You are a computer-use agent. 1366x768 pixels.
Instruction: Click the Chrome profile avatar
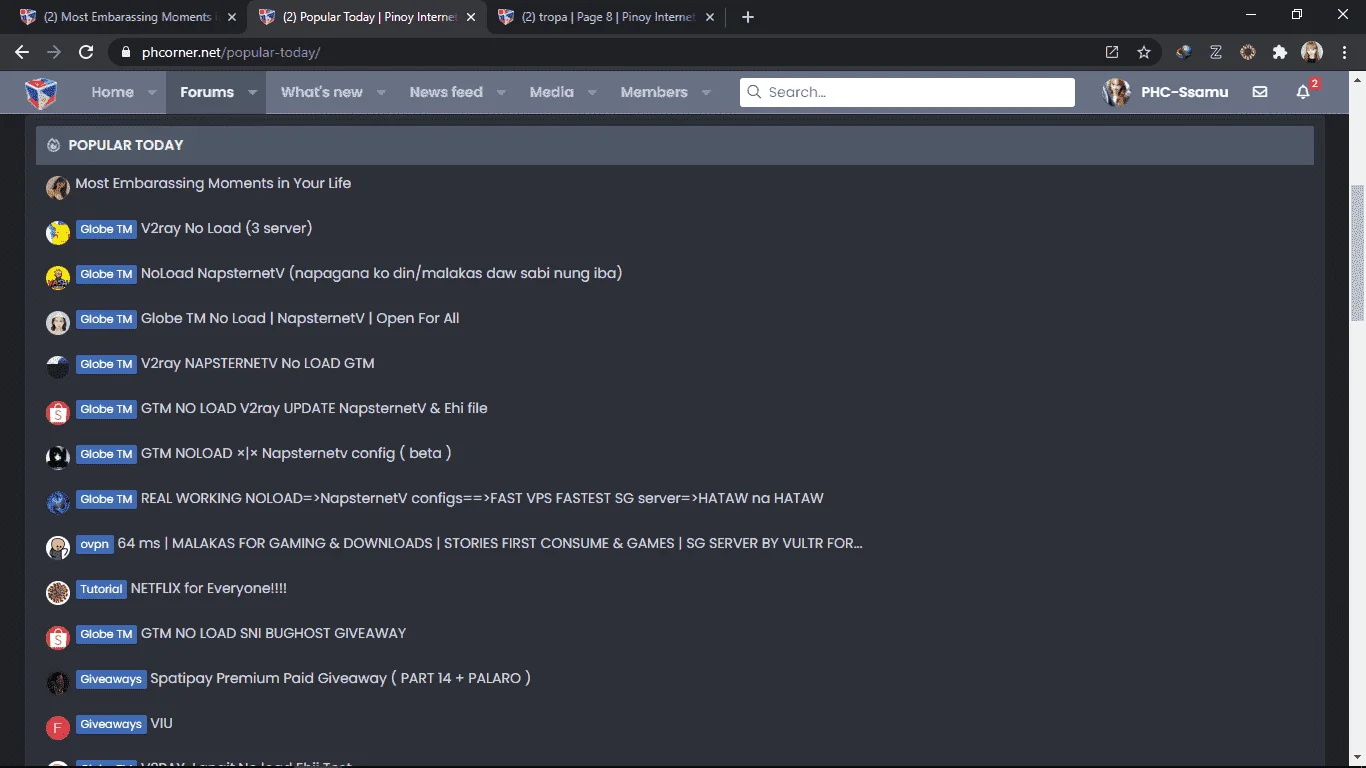pyautogui.click(x=1312, y=52)
